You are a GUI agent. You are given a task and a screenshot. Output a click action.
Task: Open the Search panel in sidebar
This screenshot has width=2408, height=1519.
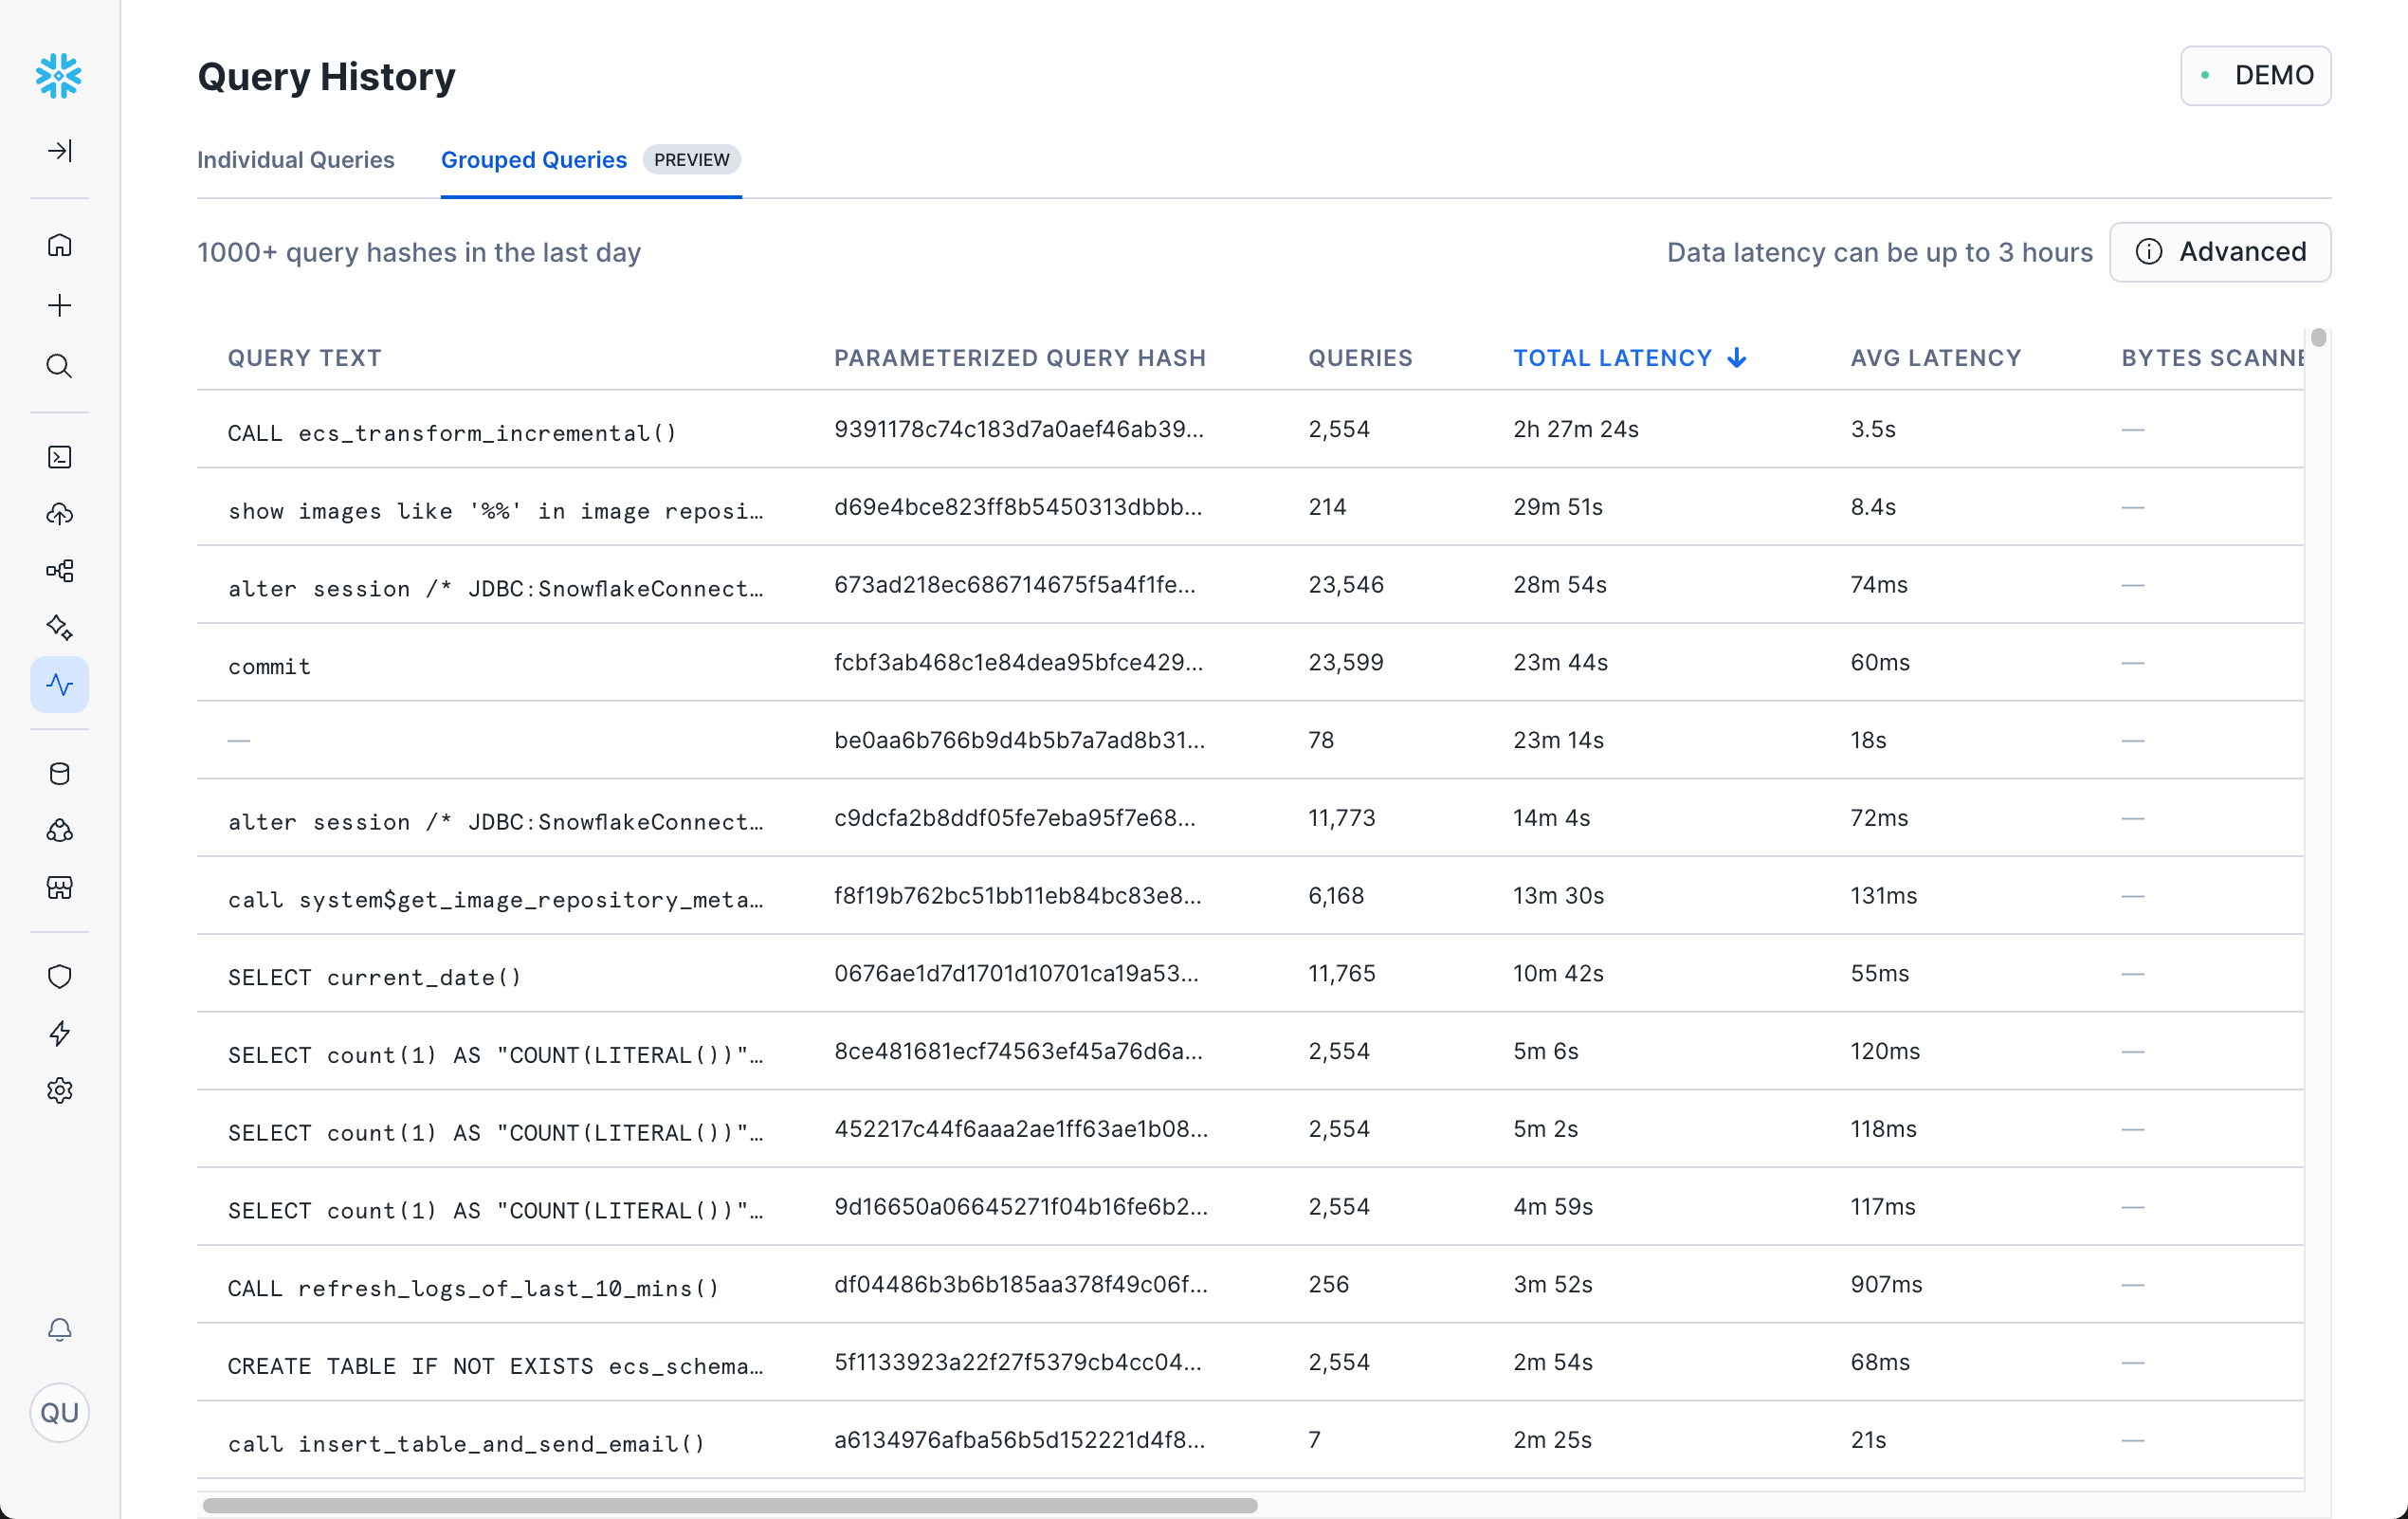coord(60,365)
